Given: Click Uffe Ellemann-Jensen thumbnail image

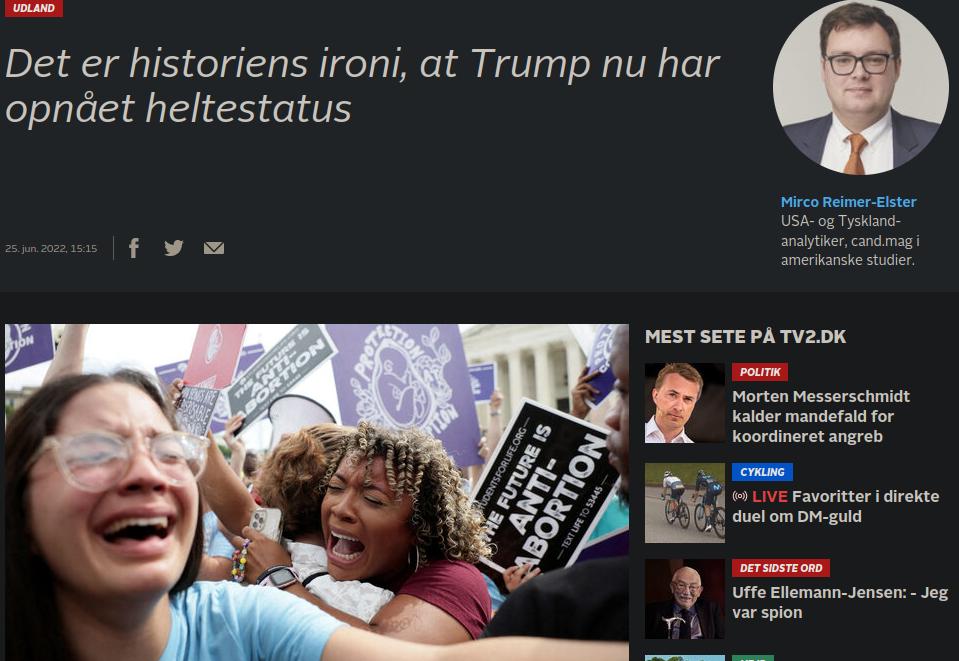Looking at the screenshot, I should 684,599.
